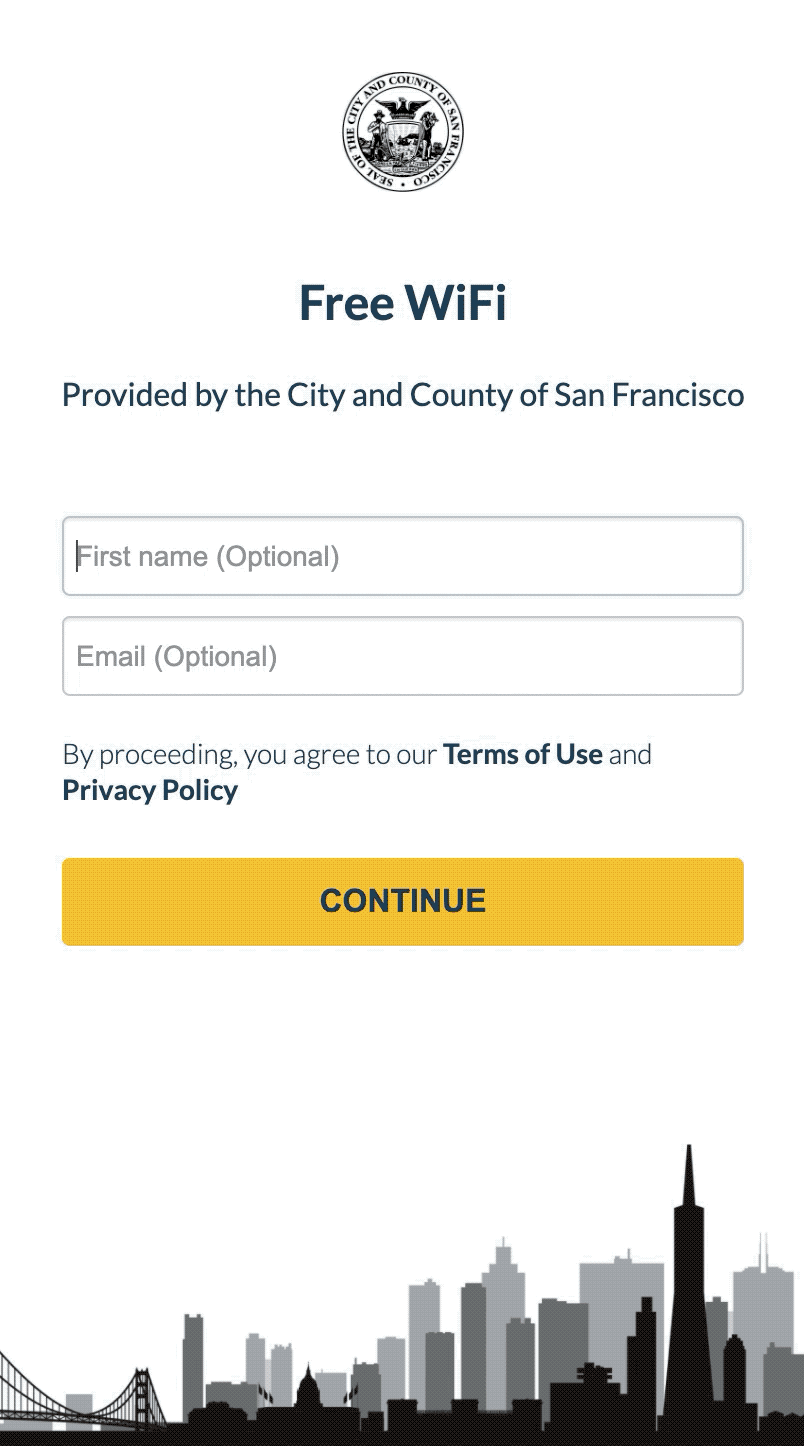Click the gray twin-antenna tower right of the pyramid
This screenshot has width=804, height=1446.
click(762, 1320)
